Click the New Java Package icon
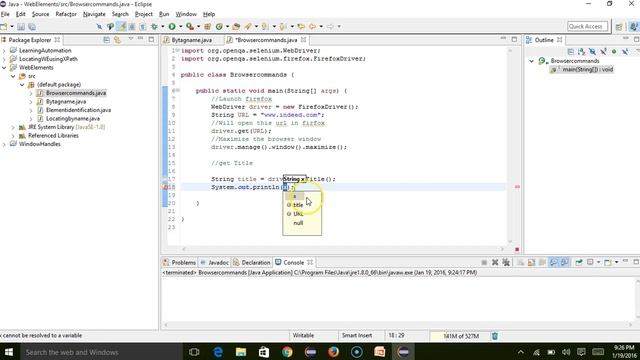640x360 pixels. 207,27
